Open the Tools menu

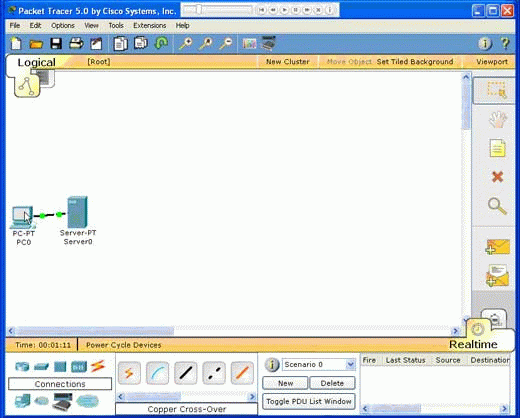pos(116,25)
